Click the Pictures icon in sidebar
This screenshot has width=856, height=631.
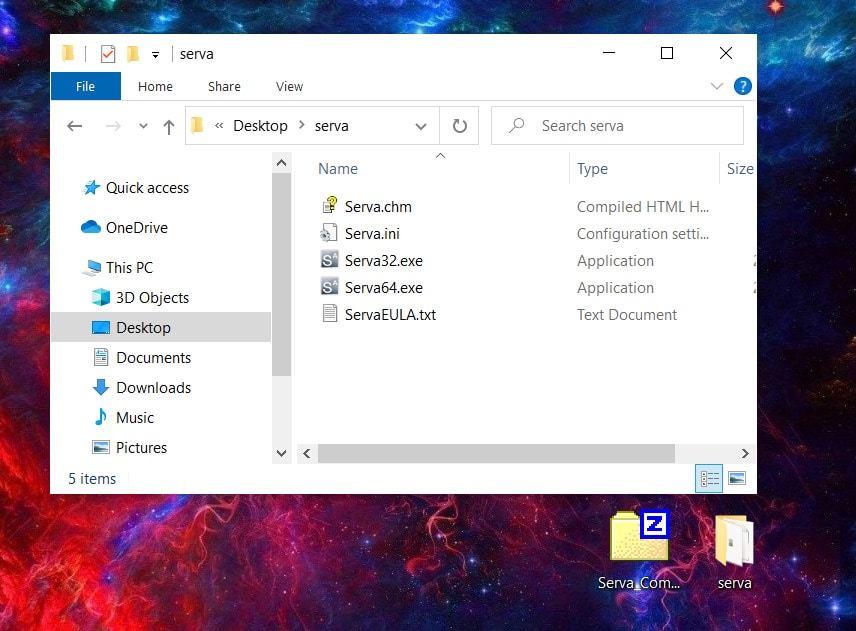pos(101,447)
